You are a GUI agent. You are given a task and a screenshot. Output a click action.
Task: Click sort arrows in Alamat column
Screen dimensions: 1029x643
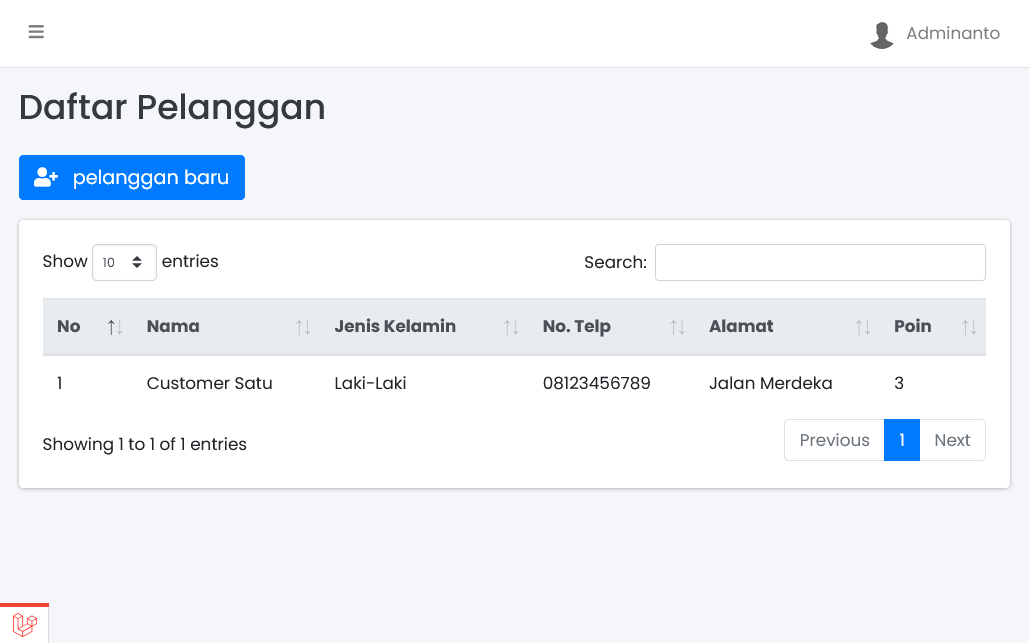tap(862, 327)
